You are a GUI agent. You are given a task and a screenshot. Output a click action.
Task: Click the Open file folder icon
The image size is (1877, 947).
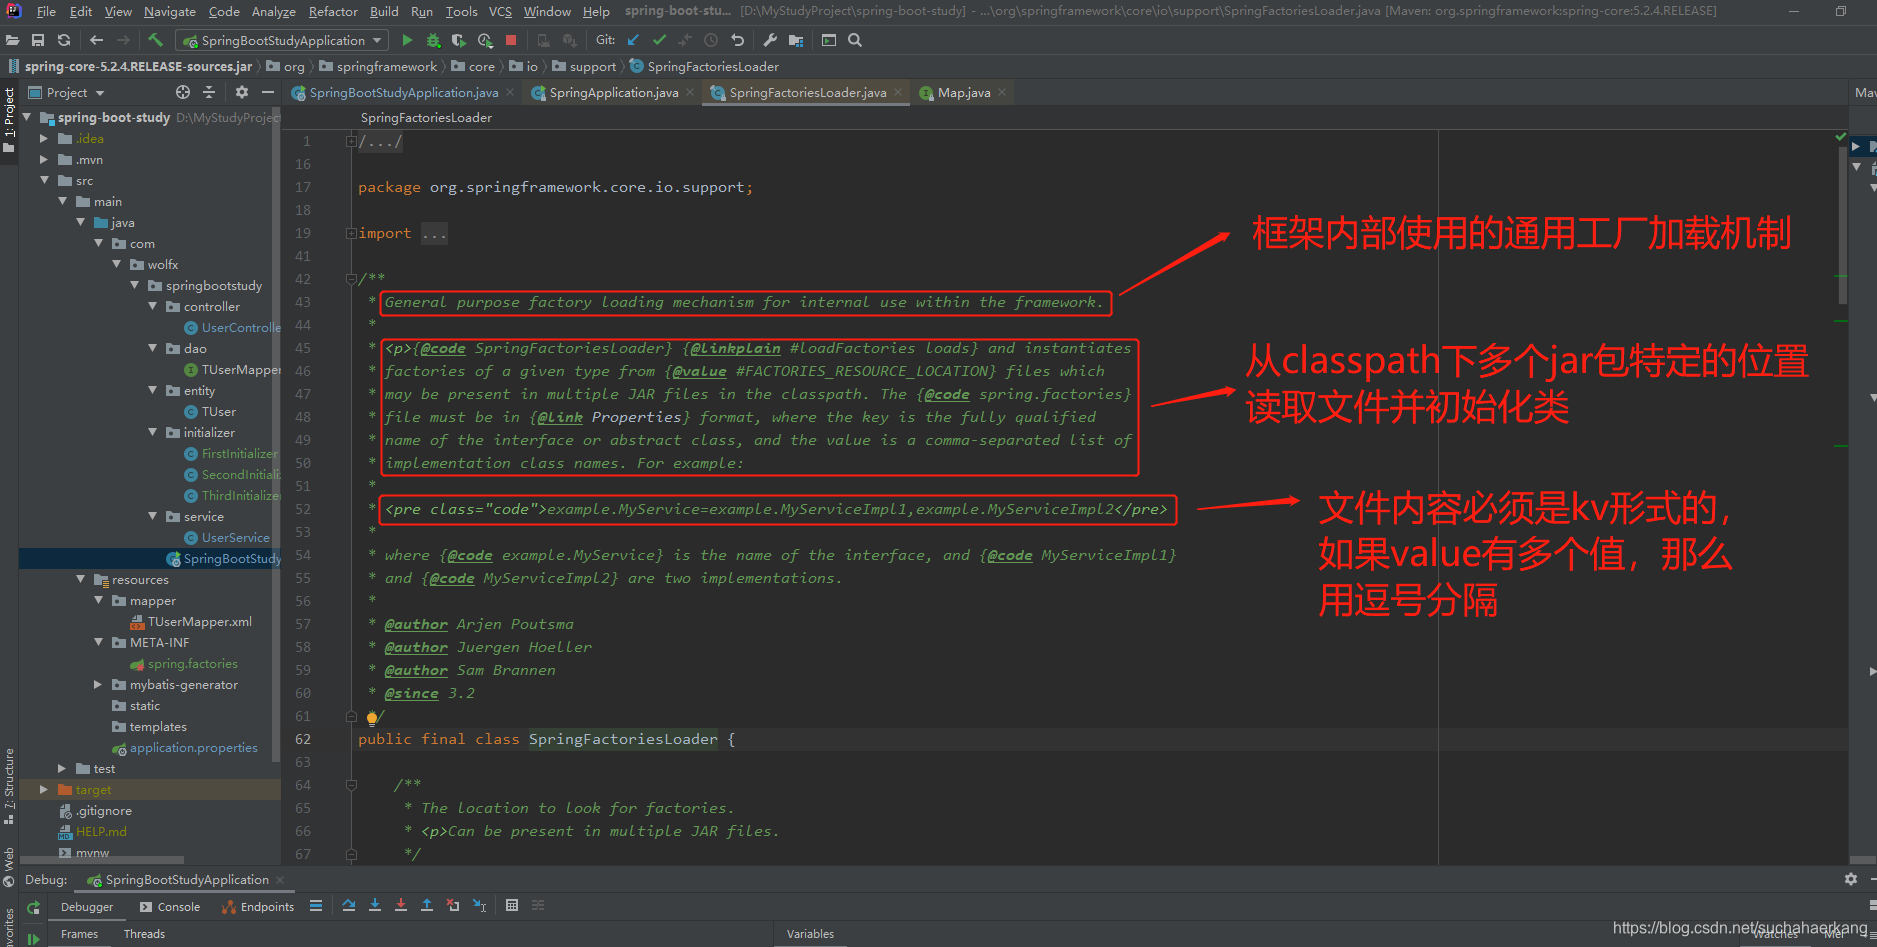click(12, 40)
